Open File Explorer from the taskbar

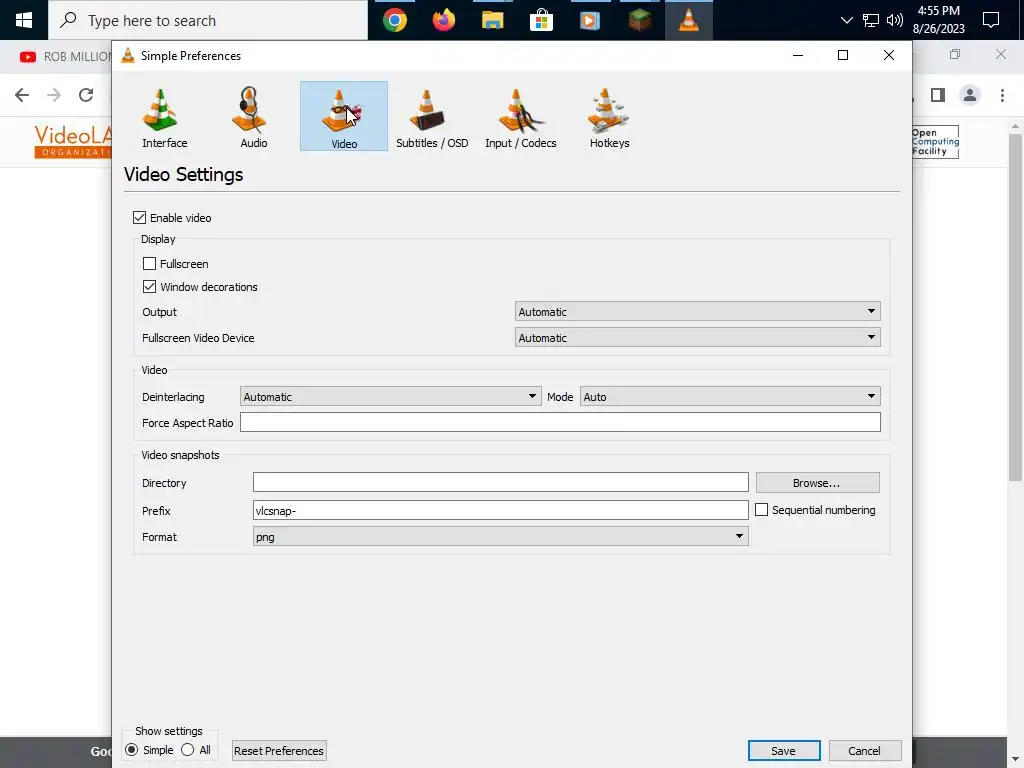click(x=492, y=20)
